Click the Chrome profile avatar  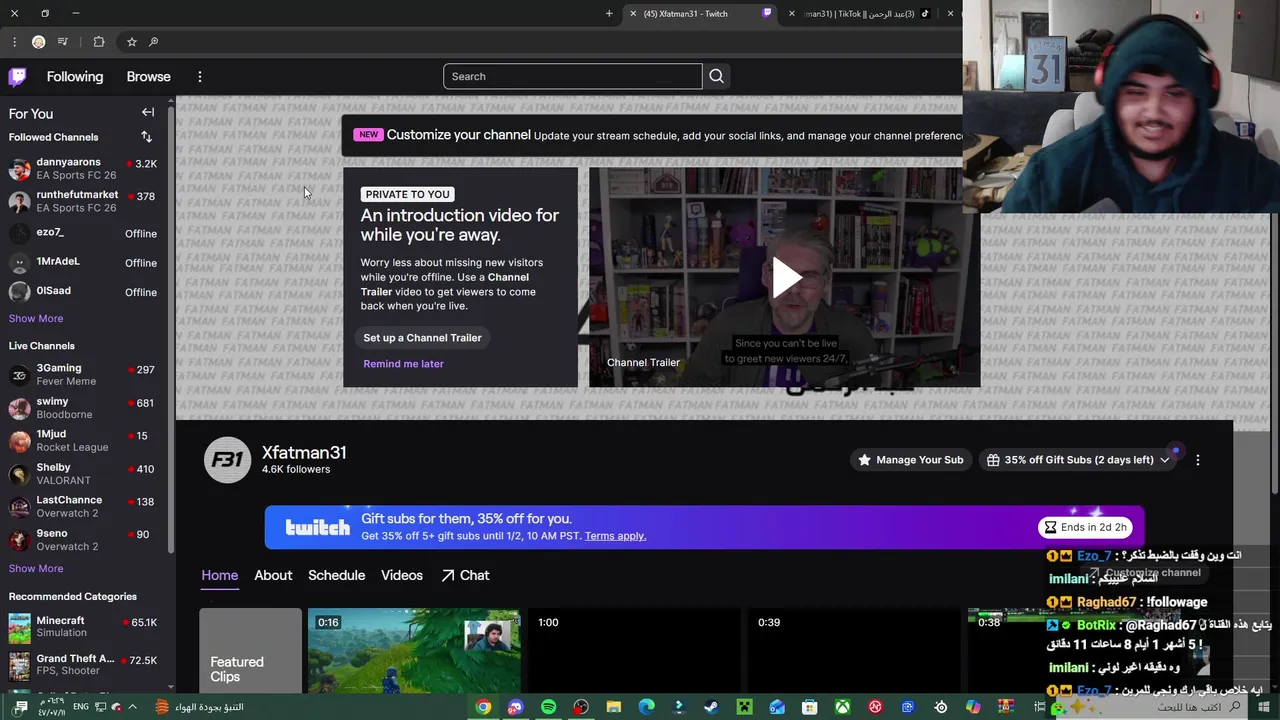38,42
